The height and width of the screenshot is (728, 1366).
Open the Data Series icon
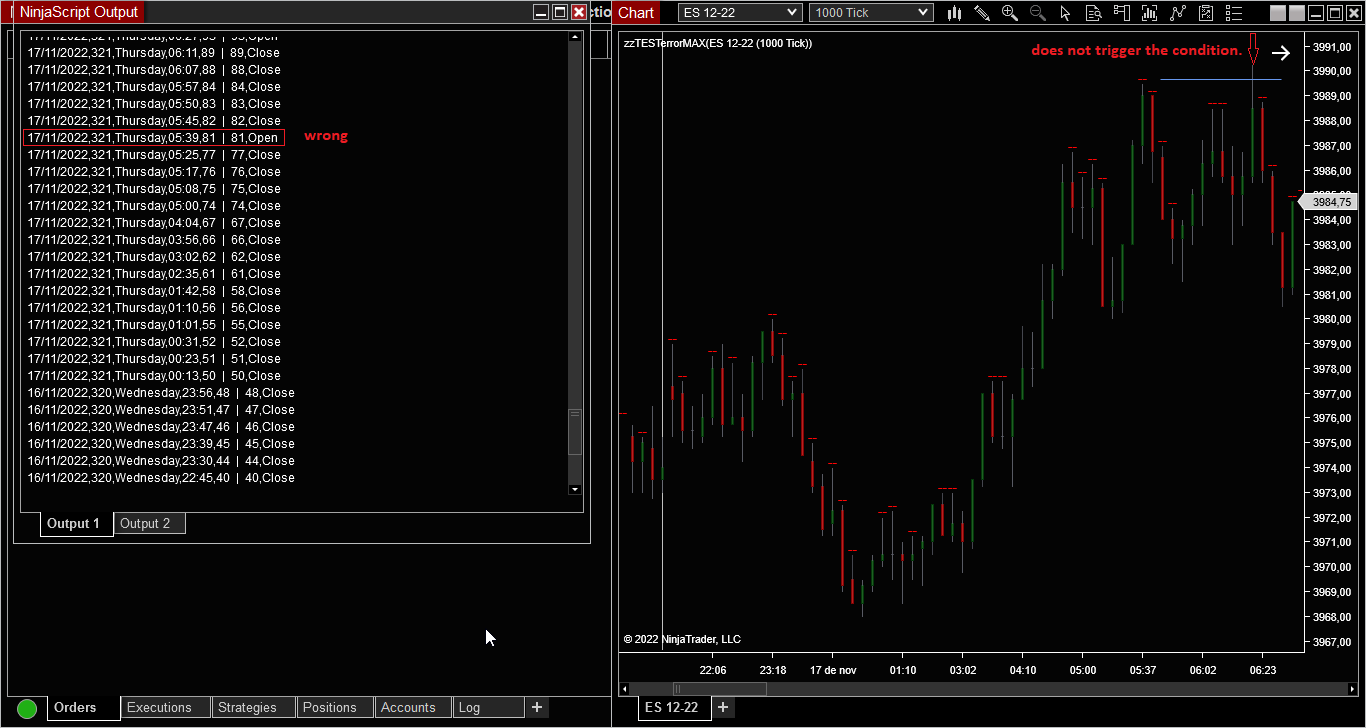[x=1150, y=12]
